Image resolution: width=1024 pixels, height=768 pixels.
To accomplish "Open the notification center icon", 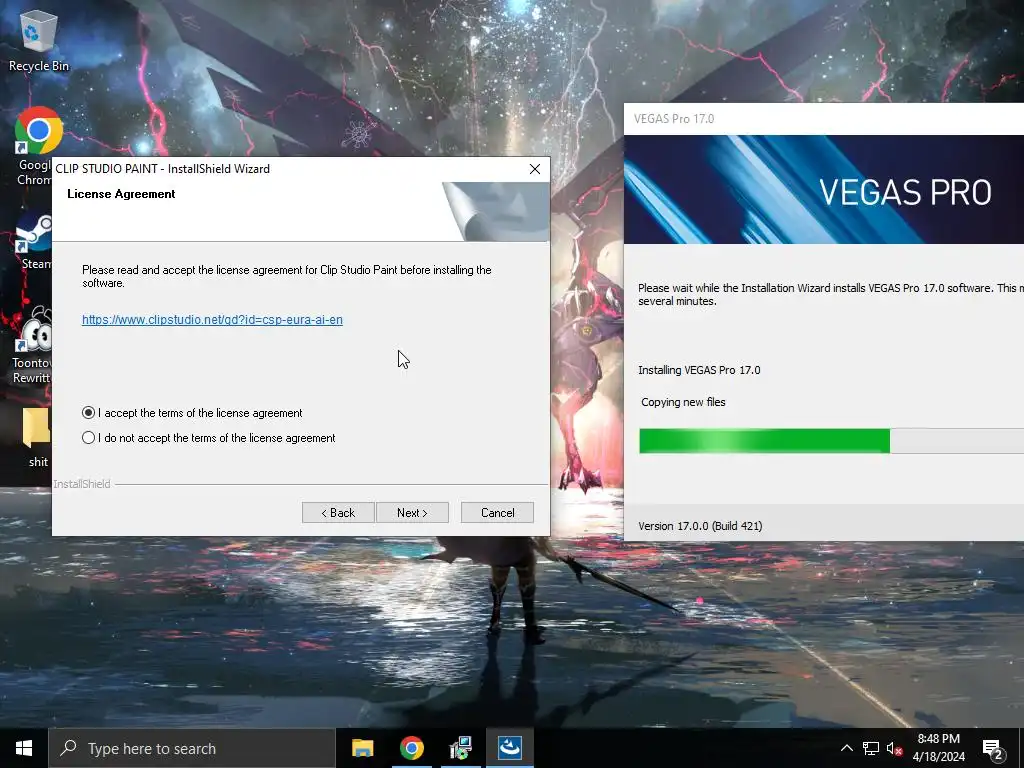I will tap(993, 748).
